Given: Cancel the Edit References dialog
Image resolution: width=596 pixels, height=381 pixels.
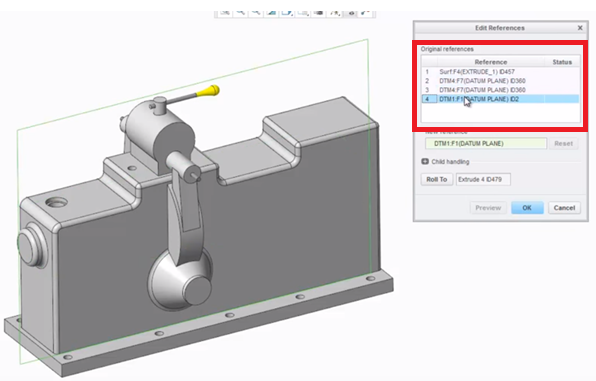Looking at the screenshot, I should pyautogui.click(x=564, y=208).
